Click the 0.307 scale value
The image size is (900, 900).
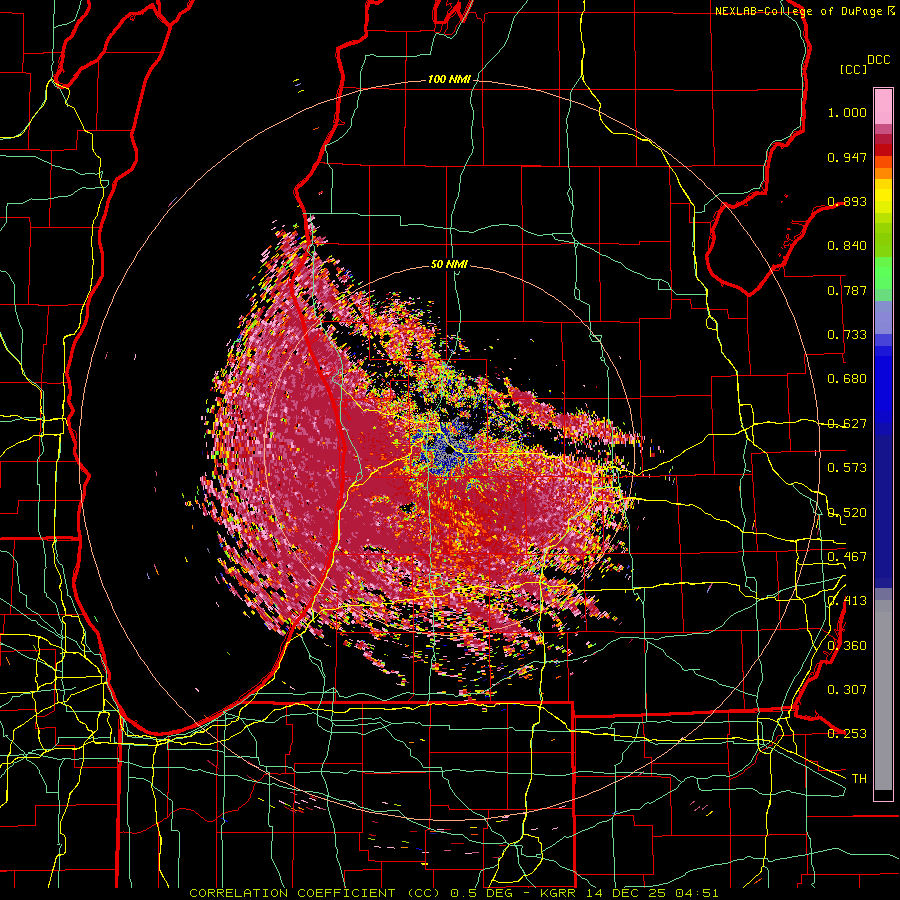(x=847, y=690)
